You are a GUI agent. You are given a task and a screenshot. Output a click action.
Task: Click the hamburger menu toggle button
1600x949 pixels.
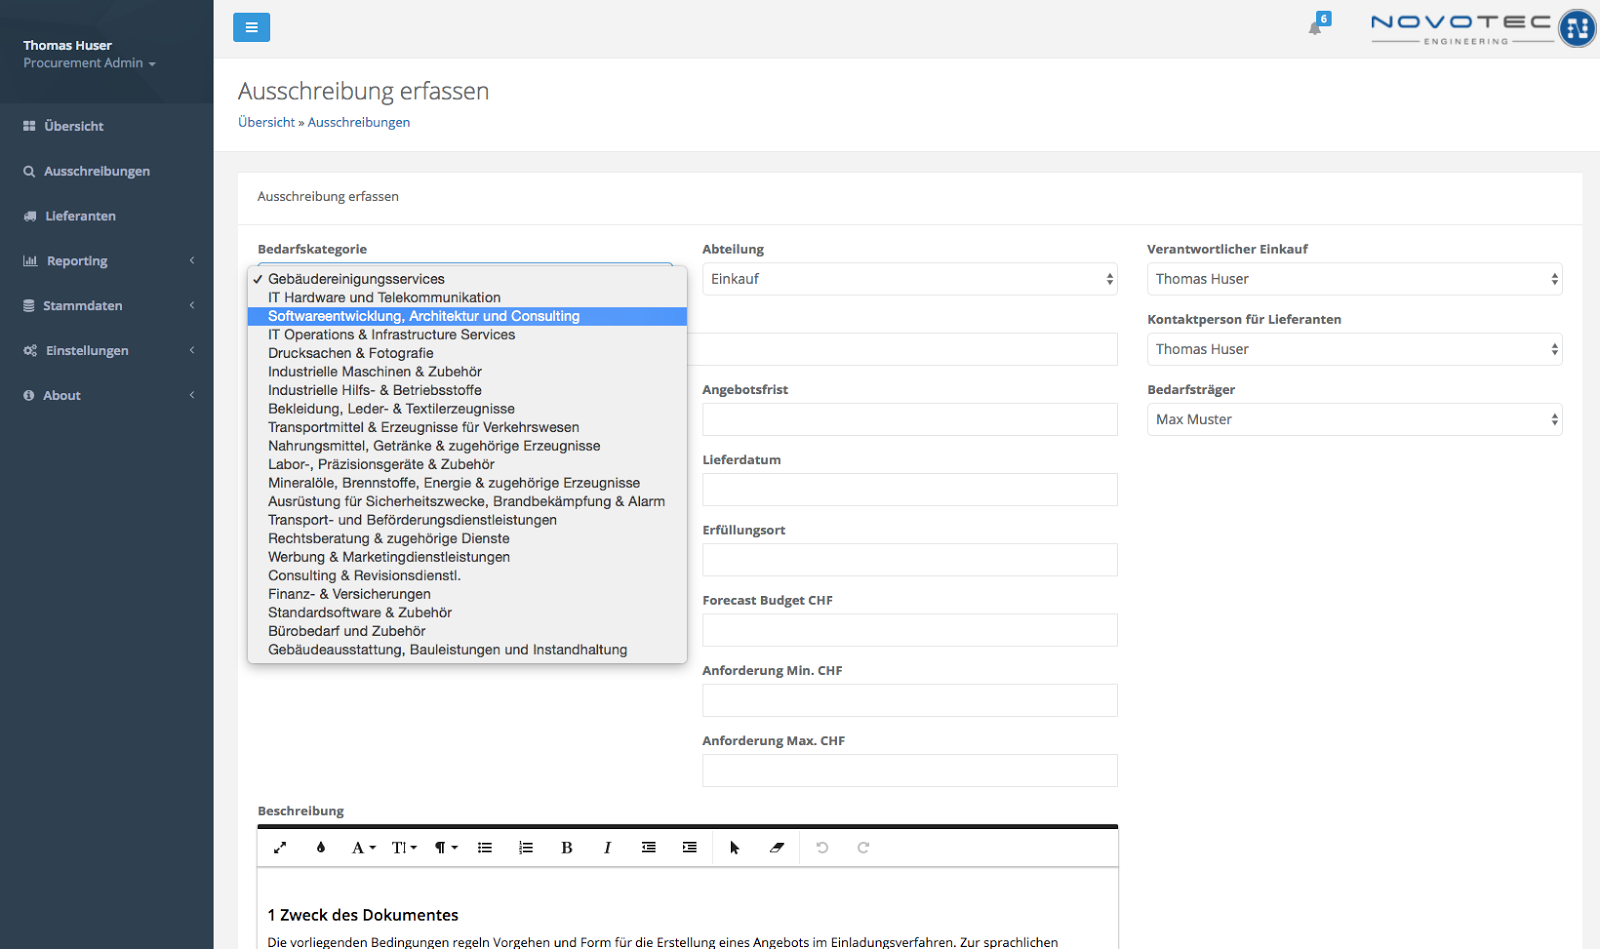click(251, 27)
